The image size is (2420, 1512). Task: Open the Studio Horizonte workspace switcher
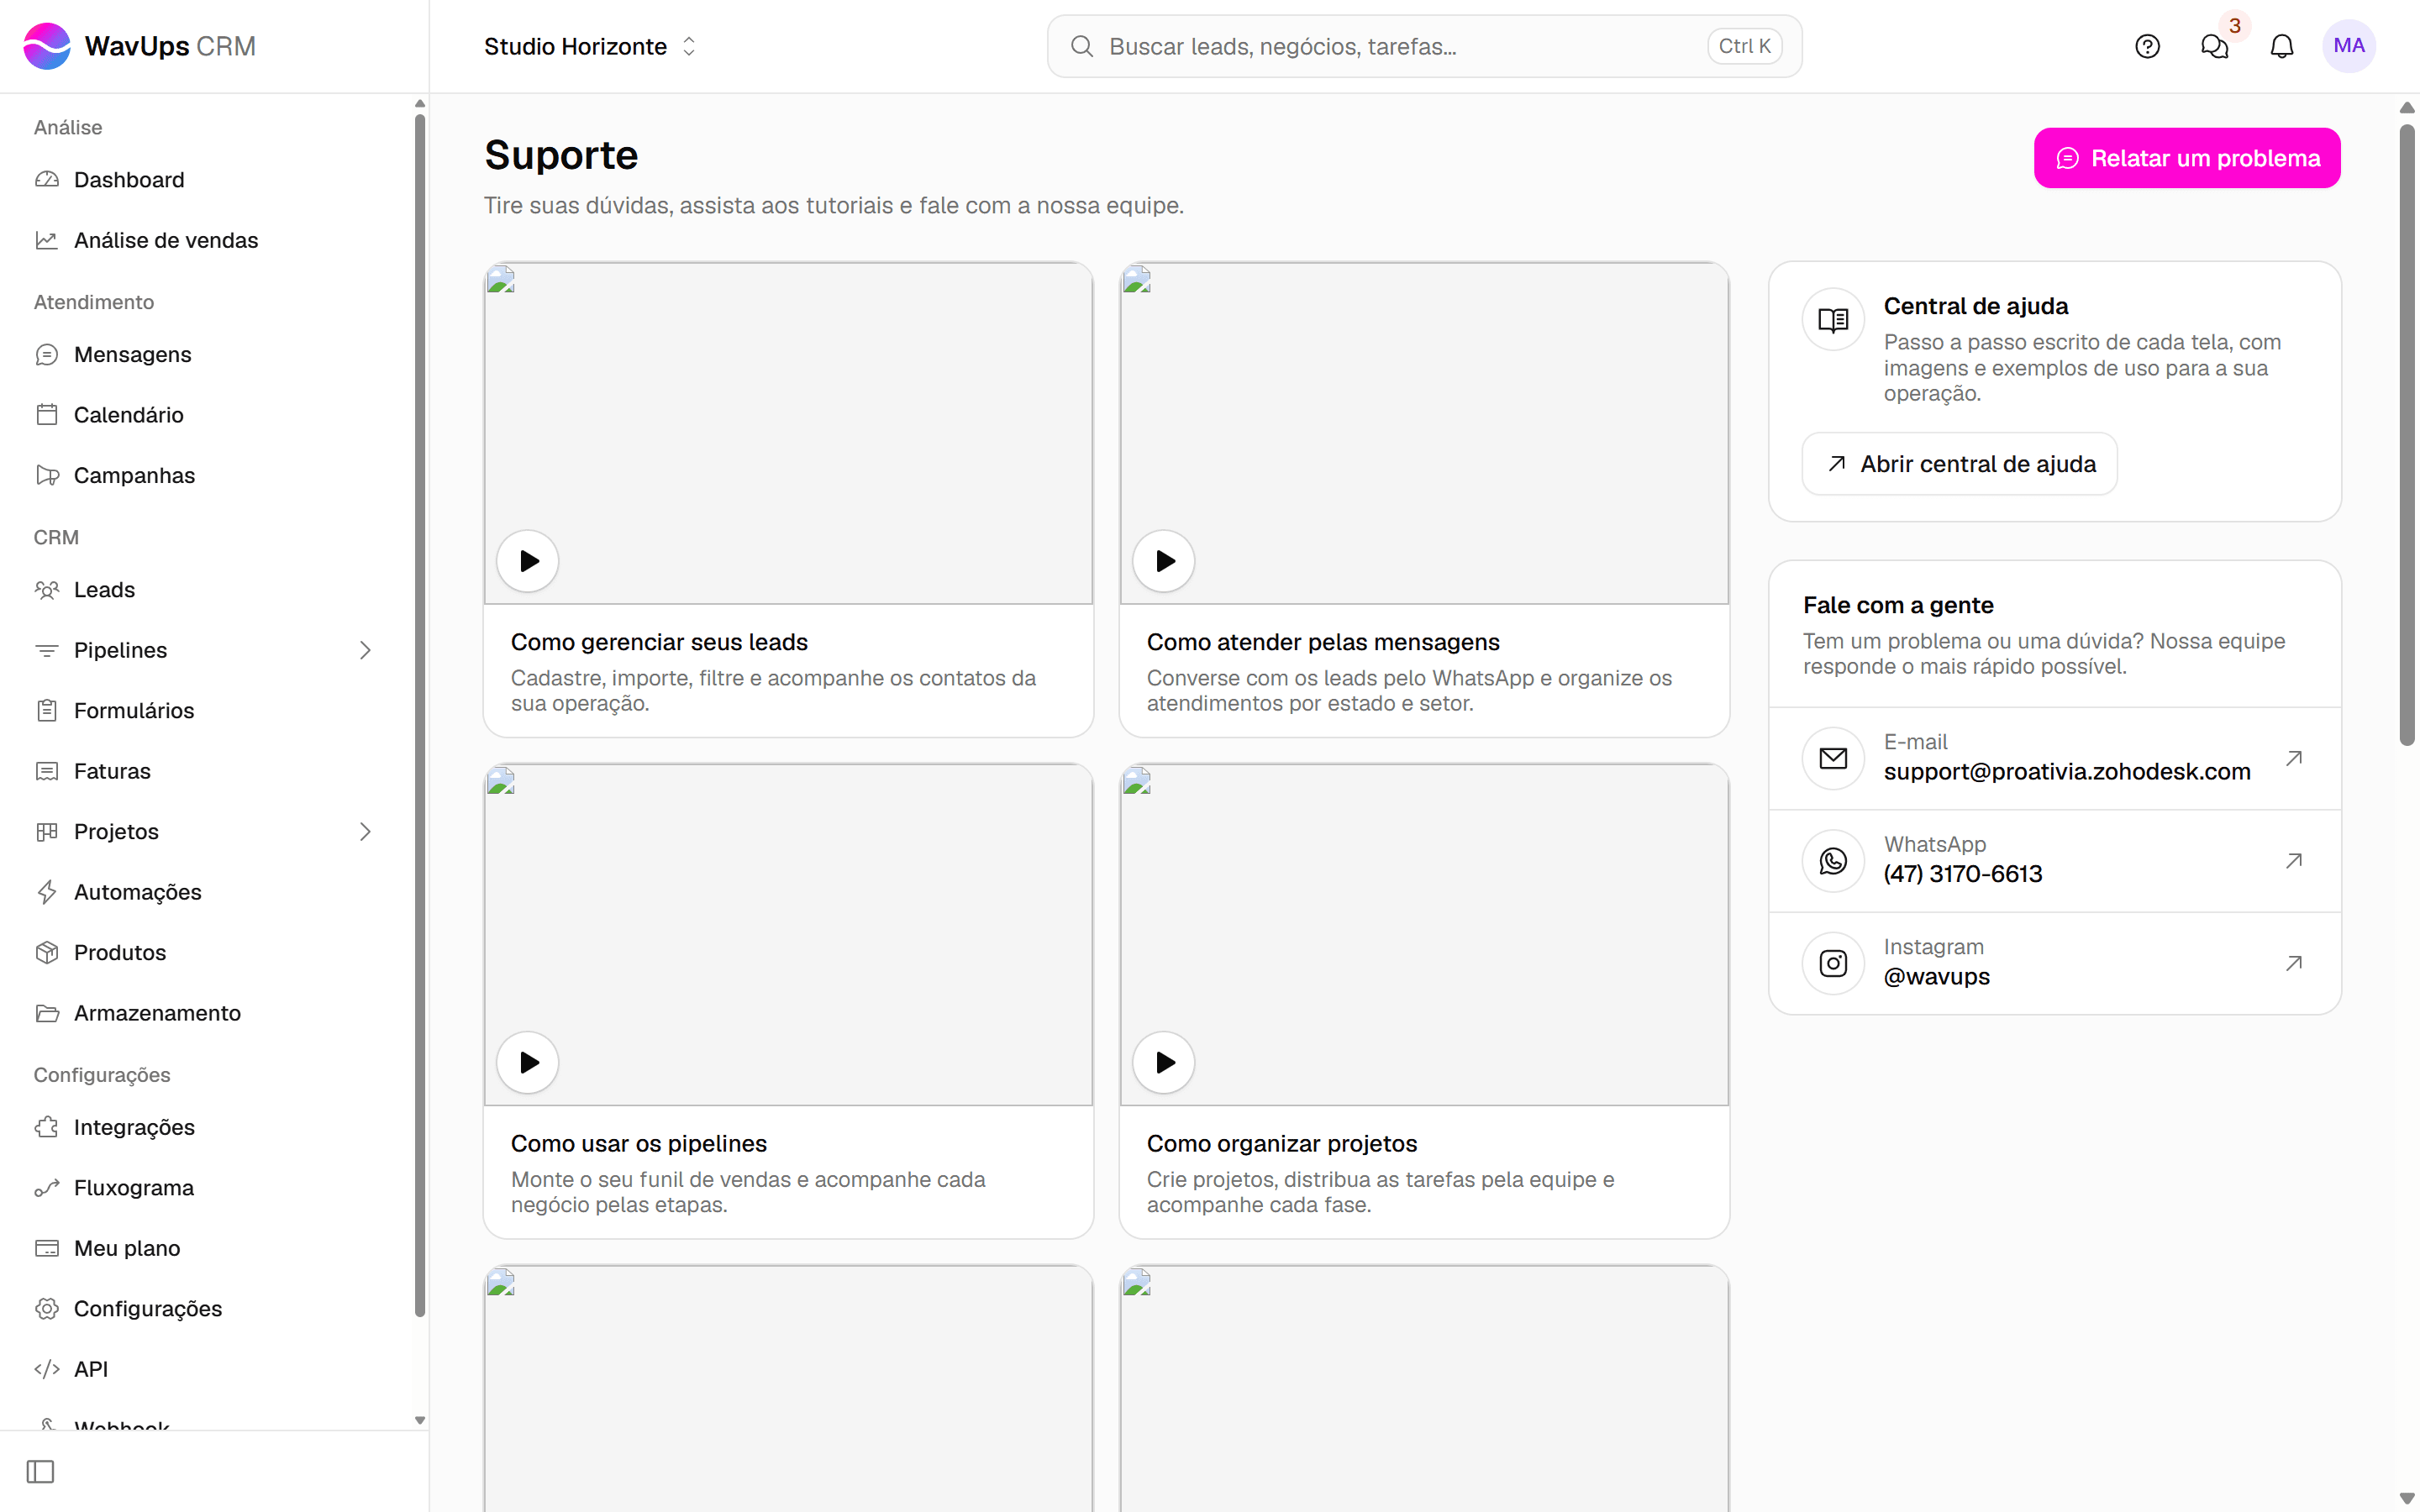[590, 46]
